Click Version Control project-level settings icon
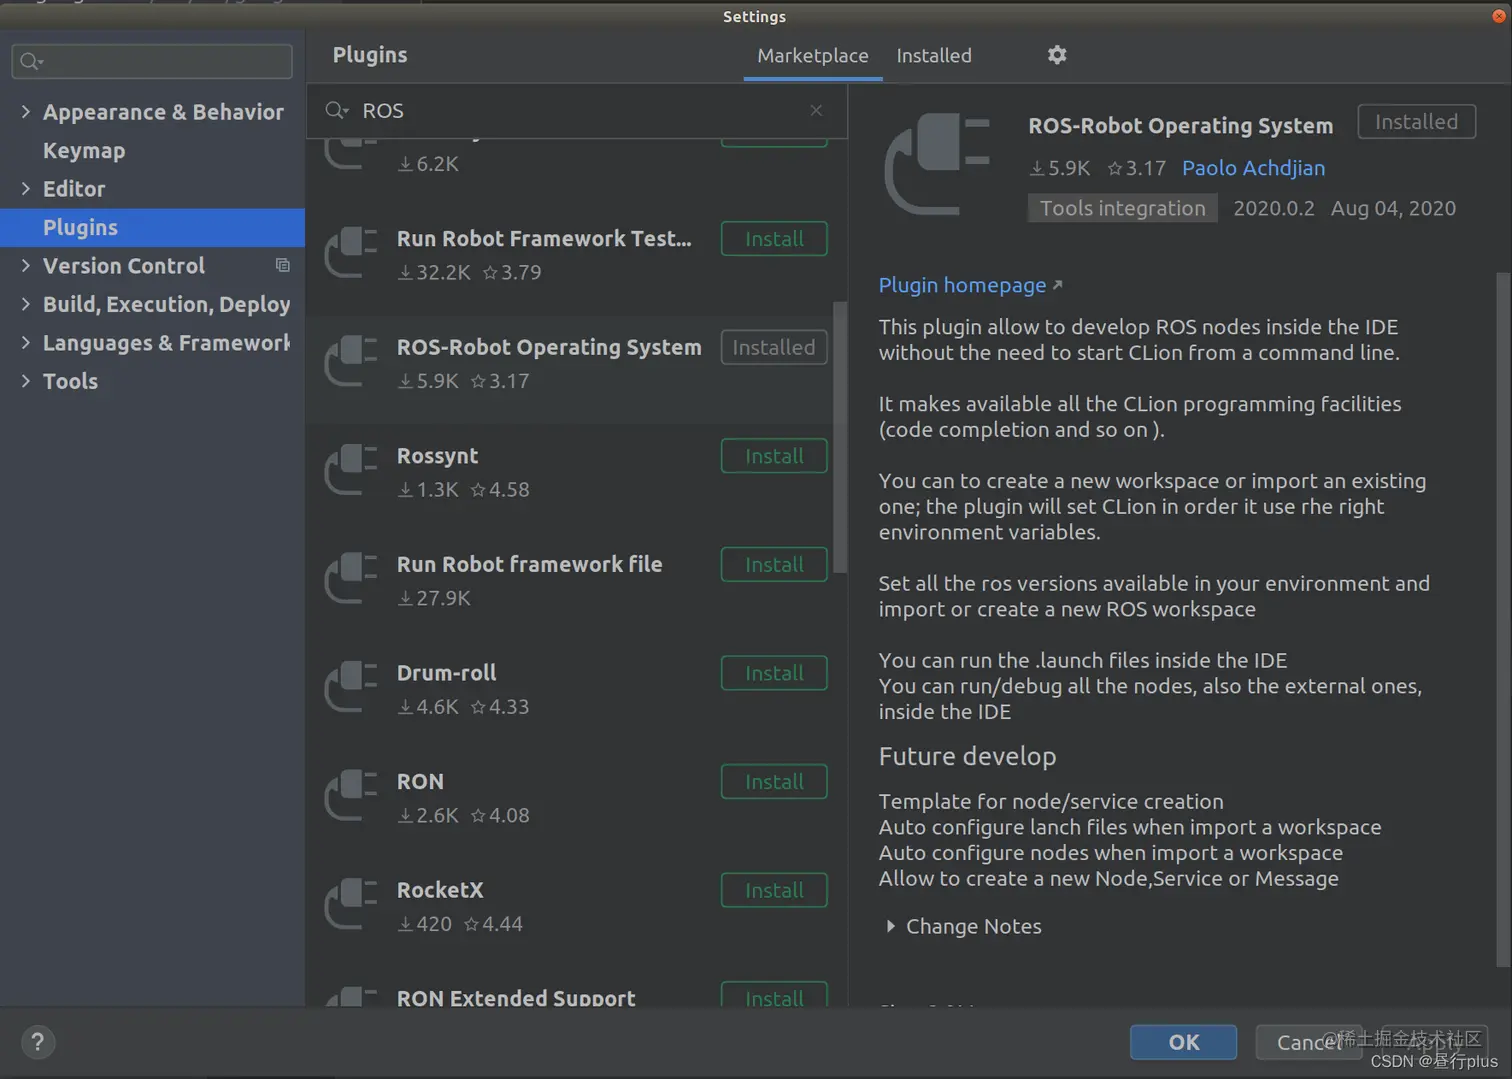This screenshot has width=1512, height=1079. [x=283, y=266]
